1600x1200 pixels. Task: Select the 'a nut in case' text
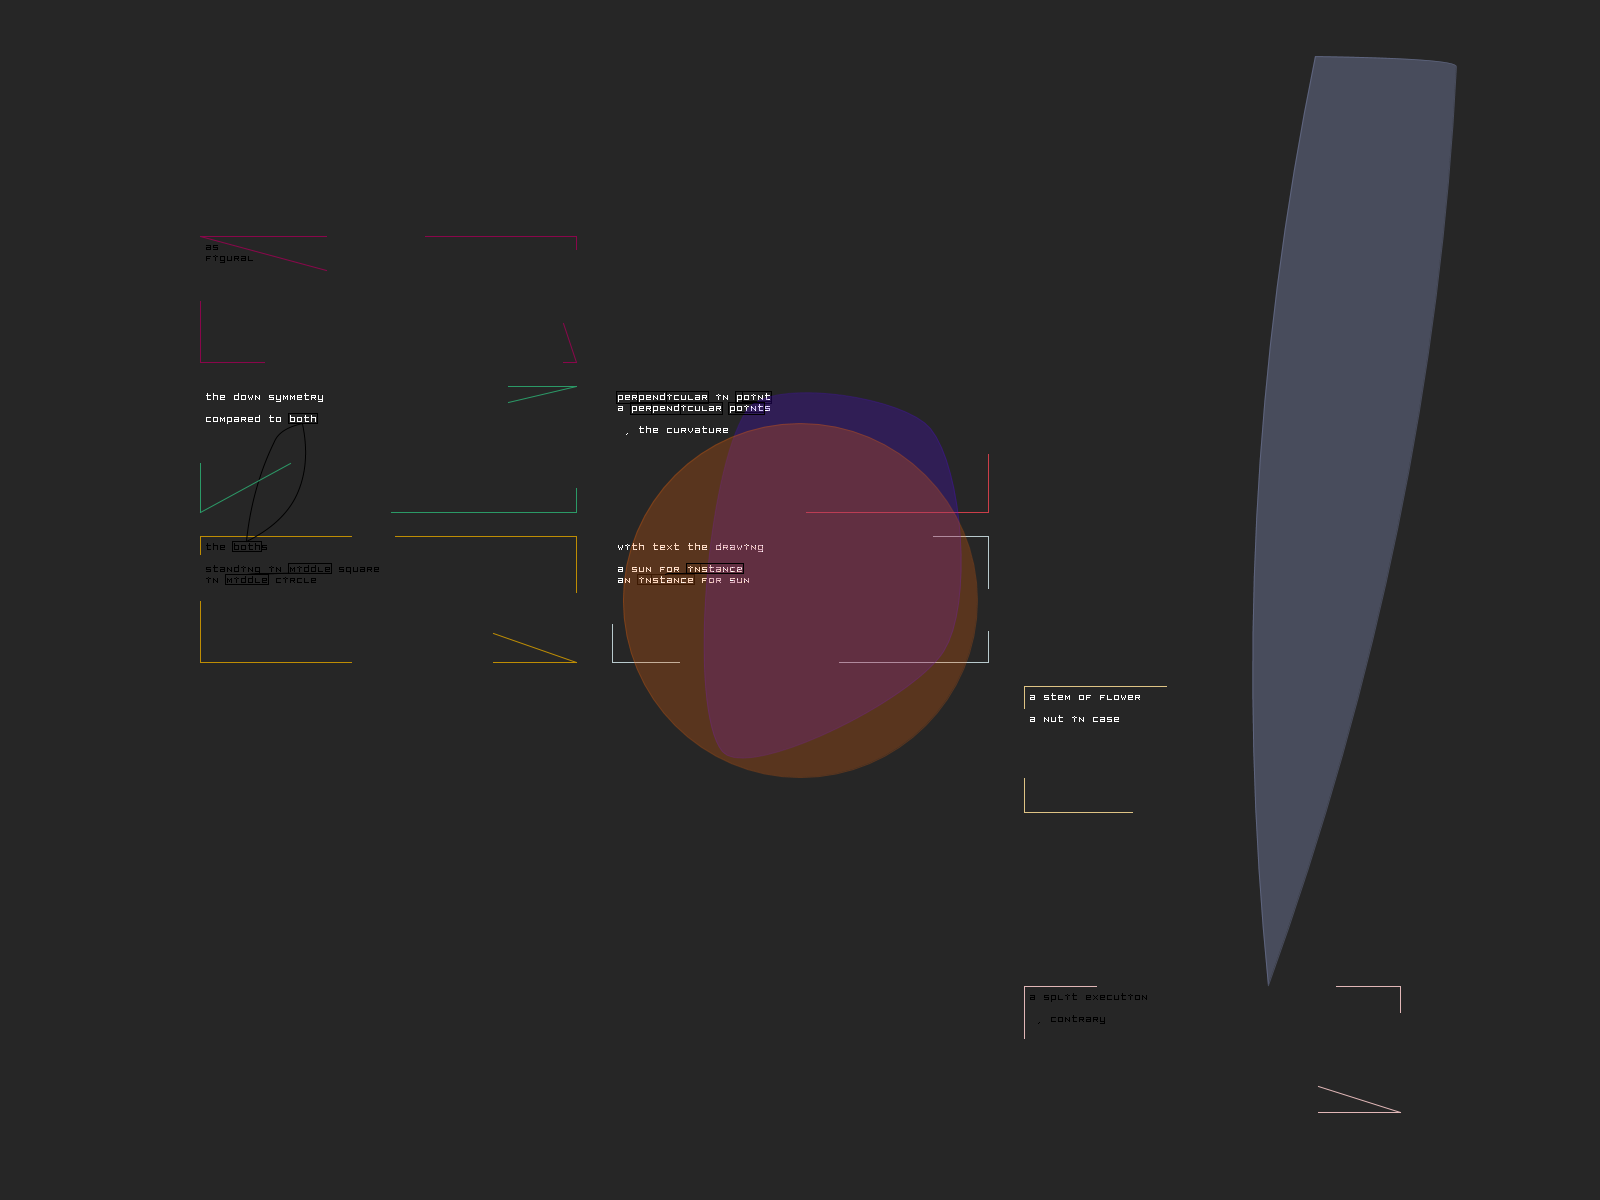1074,719
